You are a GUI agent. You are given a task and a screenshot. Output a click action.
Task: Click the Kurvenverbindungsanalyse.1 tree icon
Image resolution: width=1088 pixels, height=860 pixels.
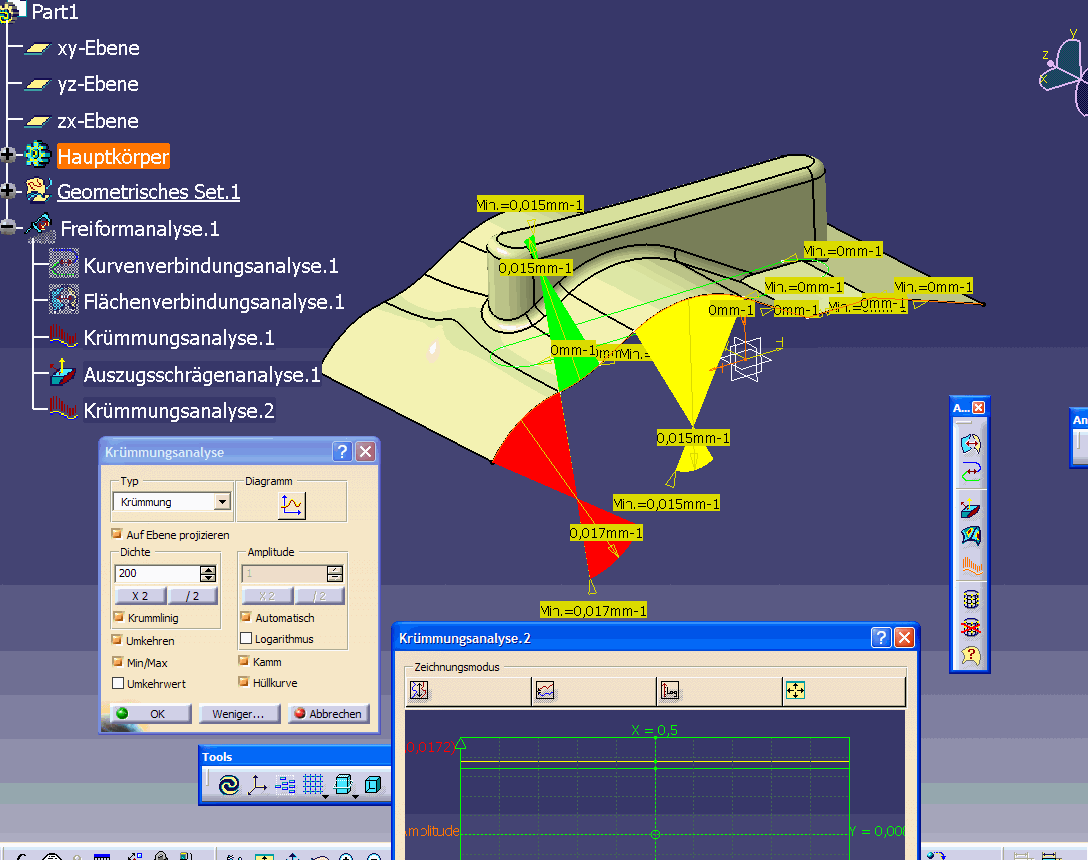click(x=63, y=263)
